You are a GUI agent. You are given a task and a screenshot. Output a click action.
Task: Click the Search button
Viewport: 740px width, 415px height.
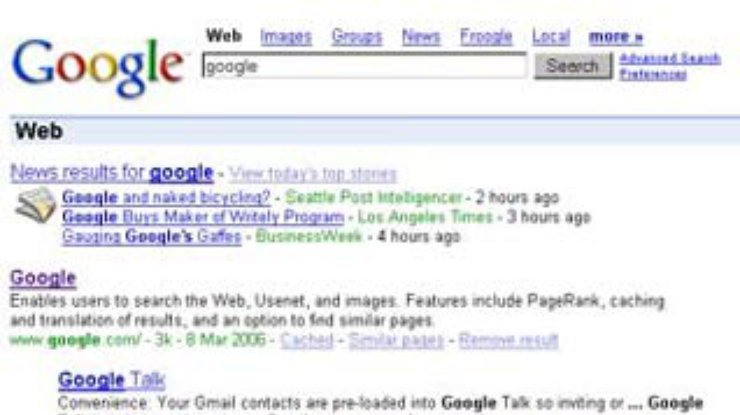pos(573,66)
